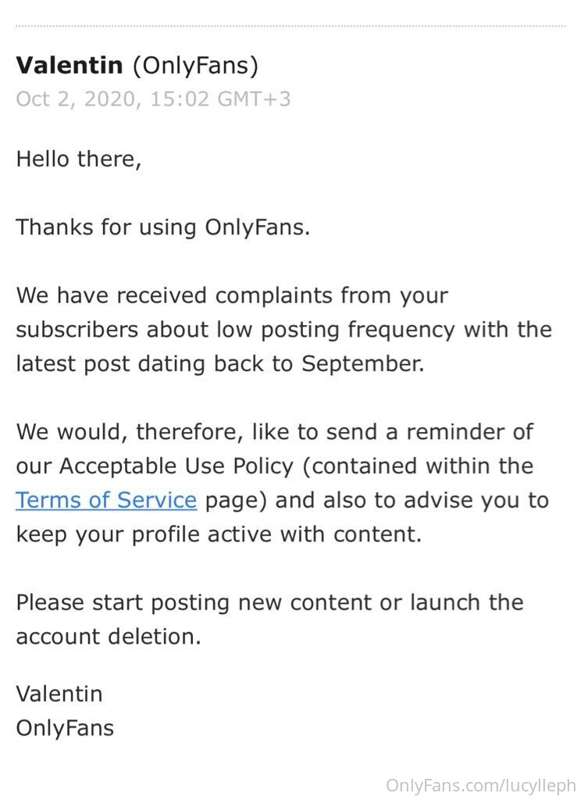This screenshot has height=800, width=581.
Task: Click the OnlyFans.com/lucylleph watermark
Action: pyautogui.click(x=481, y=786)
